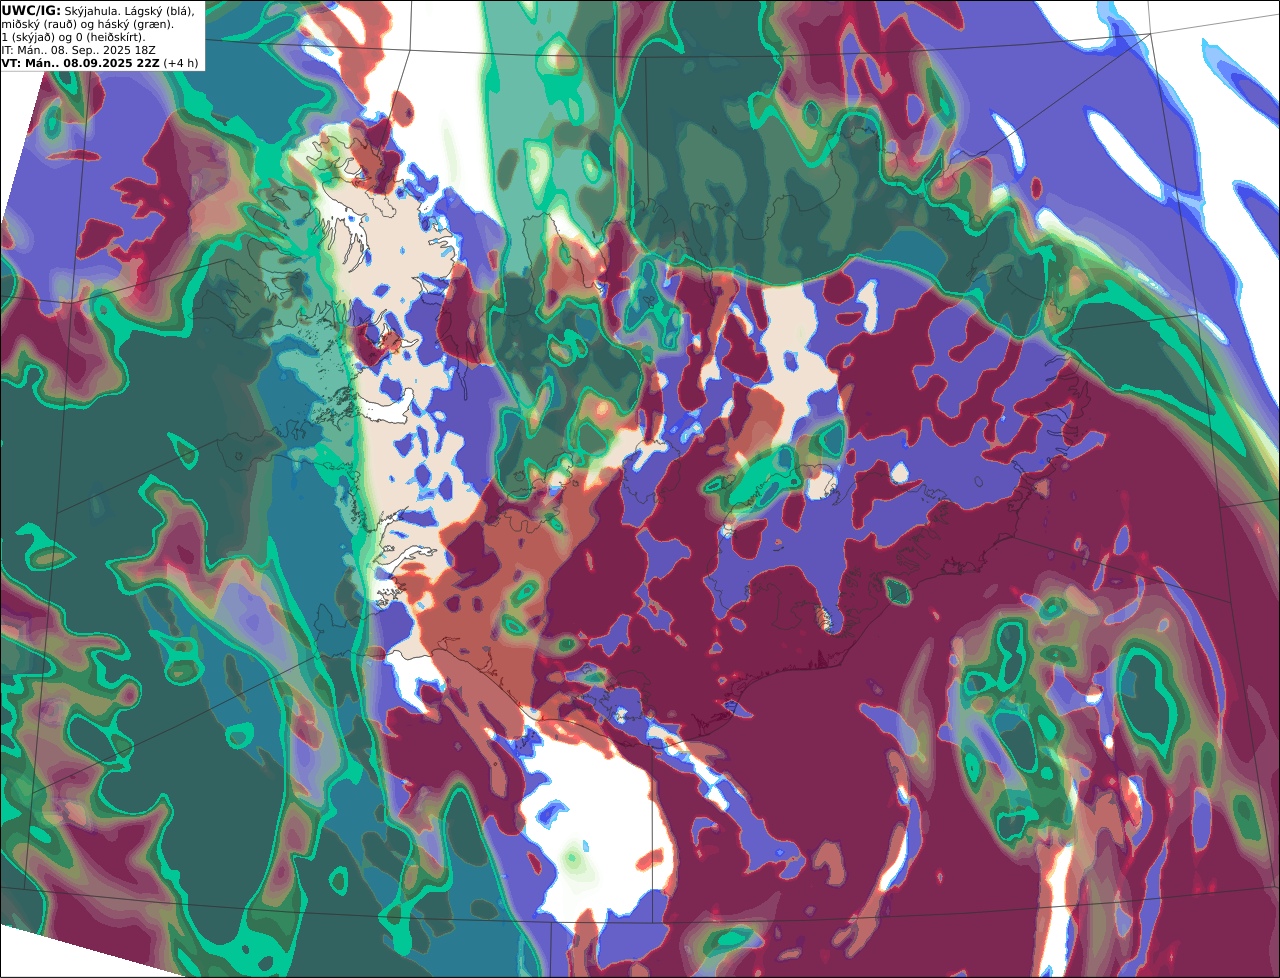Click the "(+4 h)" forecast offset

pyautogui.click(x=181, y=63)
